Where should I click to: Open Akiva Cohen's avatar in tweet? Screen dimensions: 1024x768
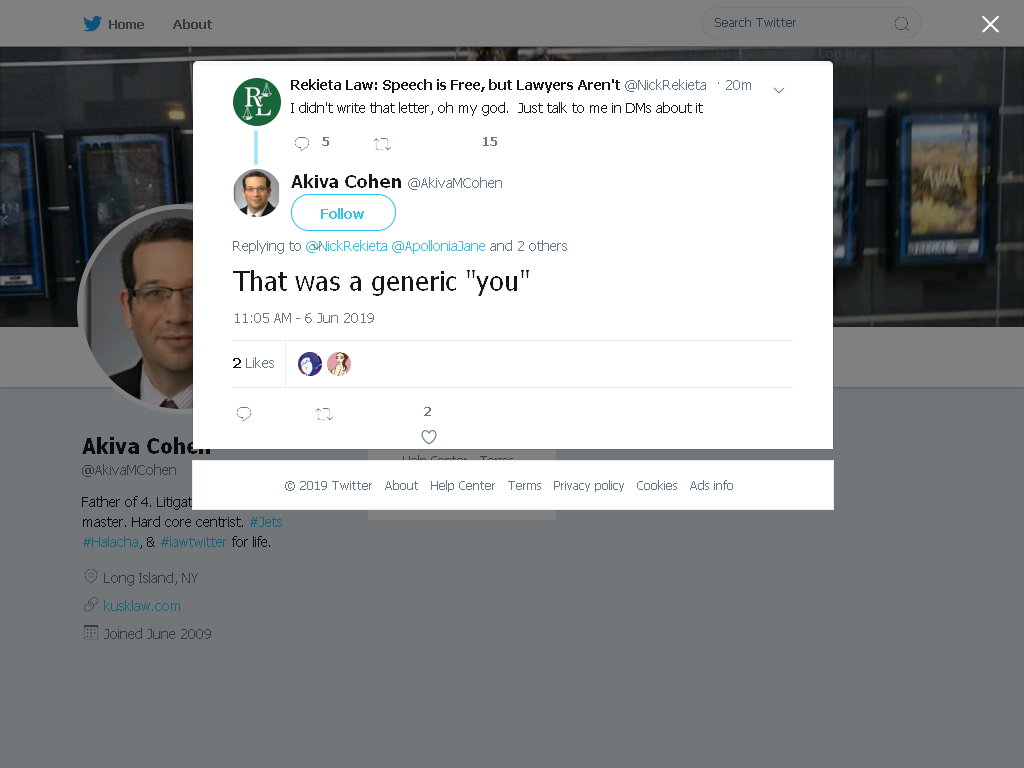click(x=257, y=193)
